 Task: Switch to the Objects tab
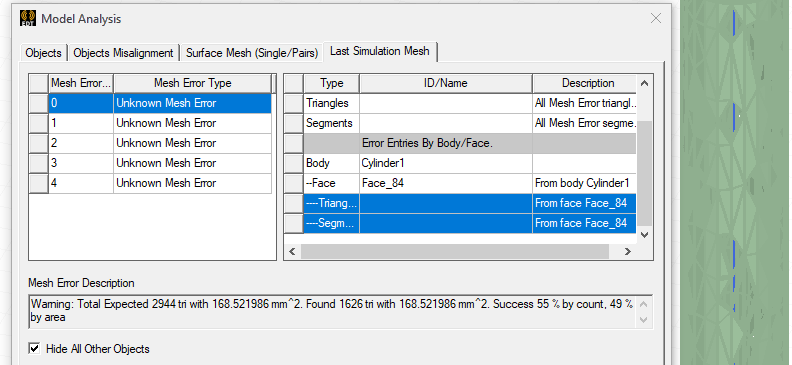point(43,53)
